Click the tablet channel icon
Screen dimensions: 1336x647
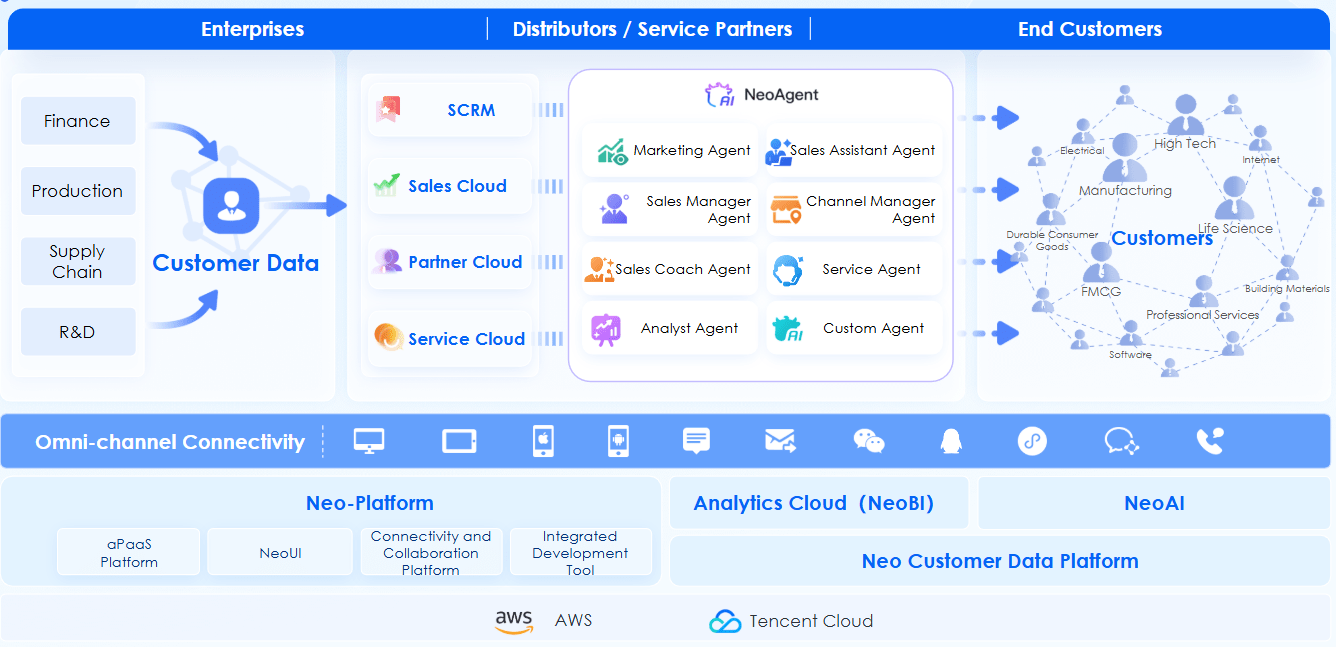point(459,441)
